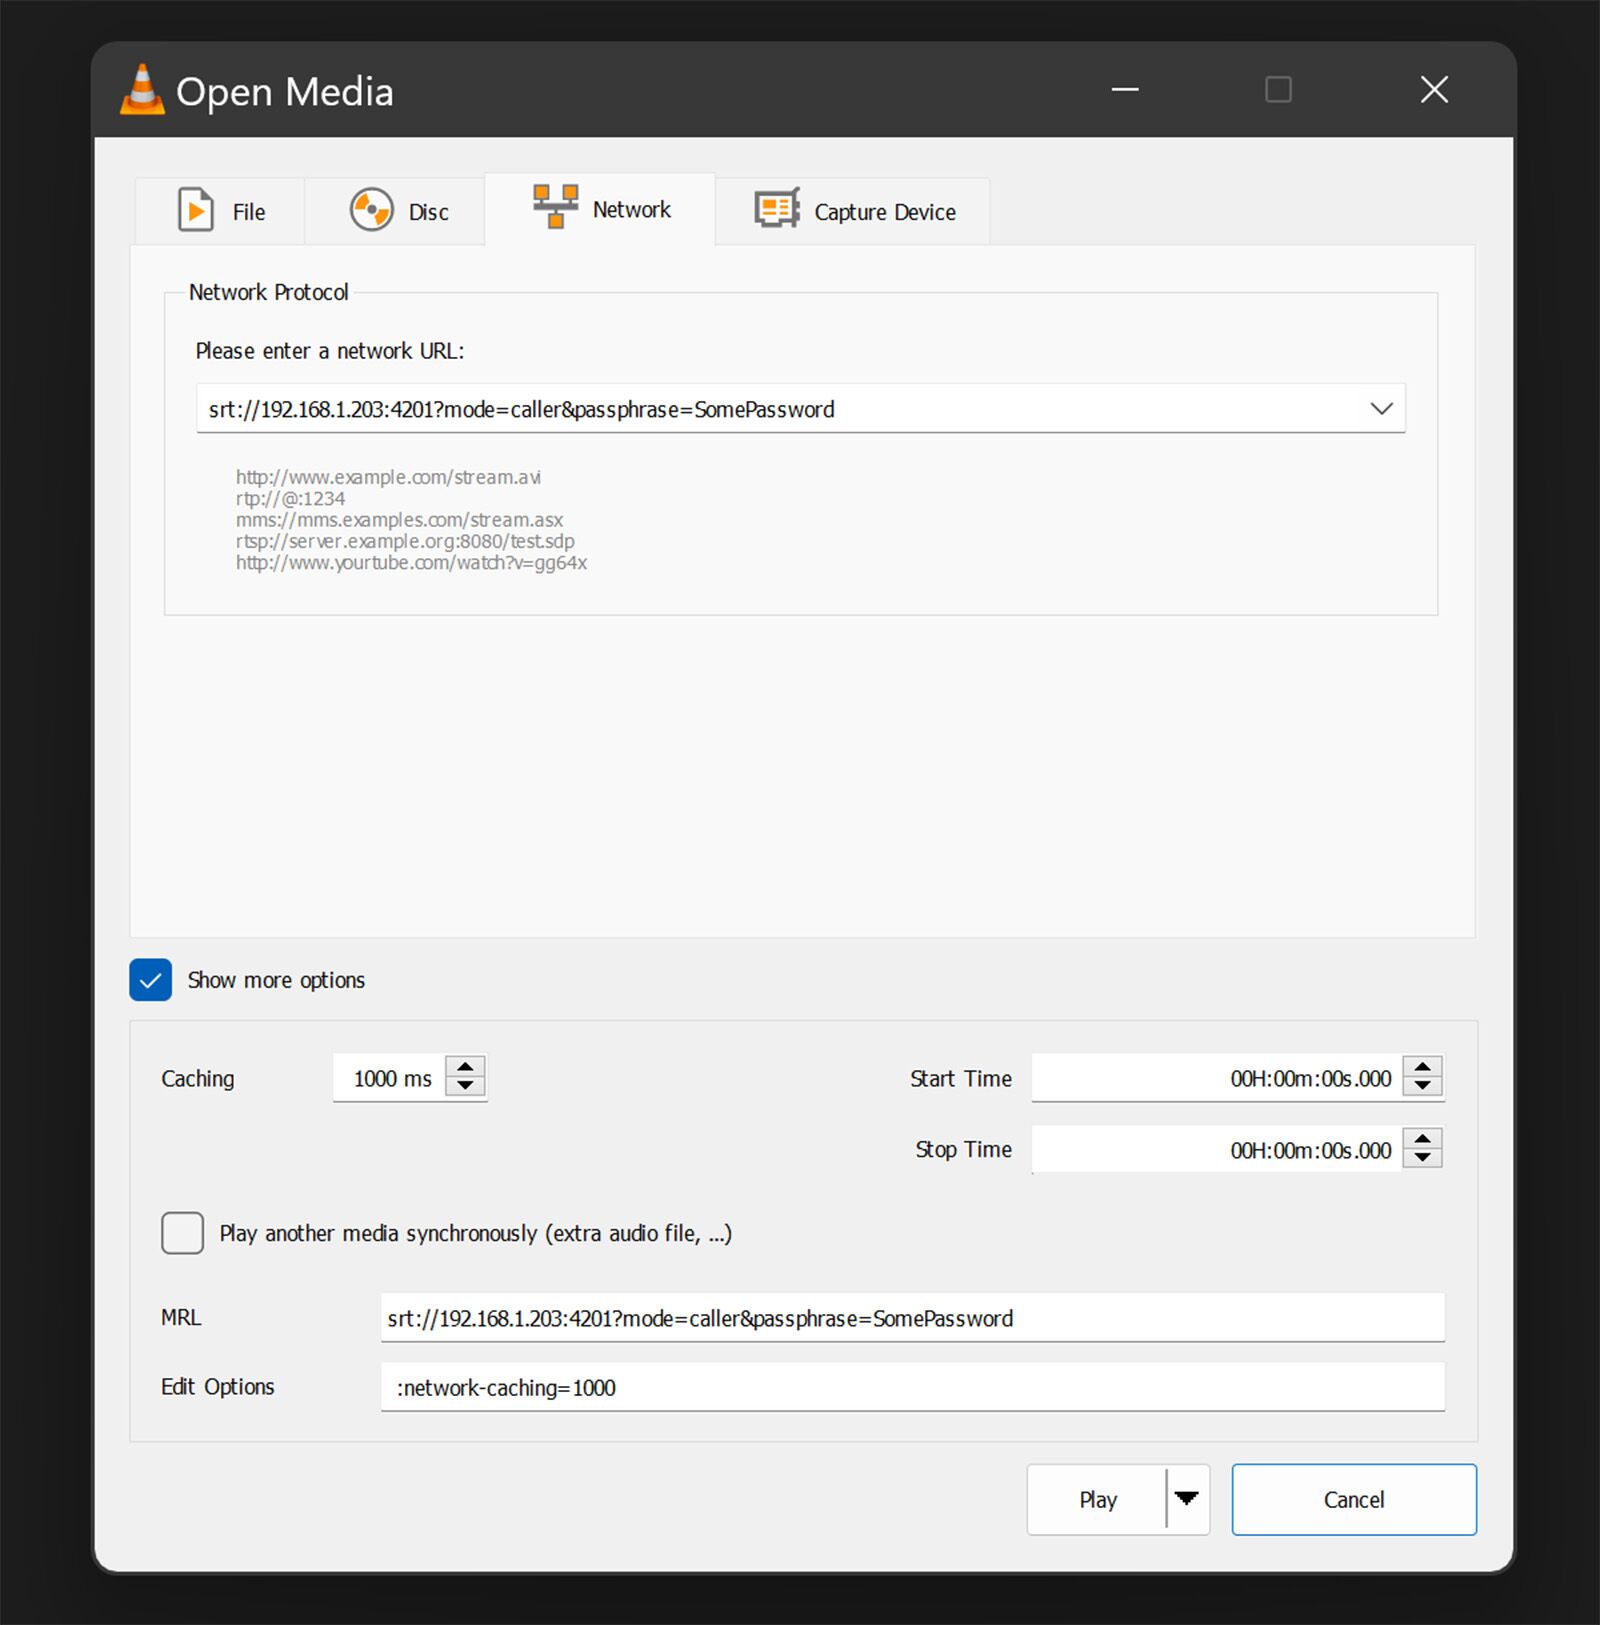Viewport: 1600px width, 1625px height.
Task: Enable Play another media synchronously
Action: click(182, 1233)
